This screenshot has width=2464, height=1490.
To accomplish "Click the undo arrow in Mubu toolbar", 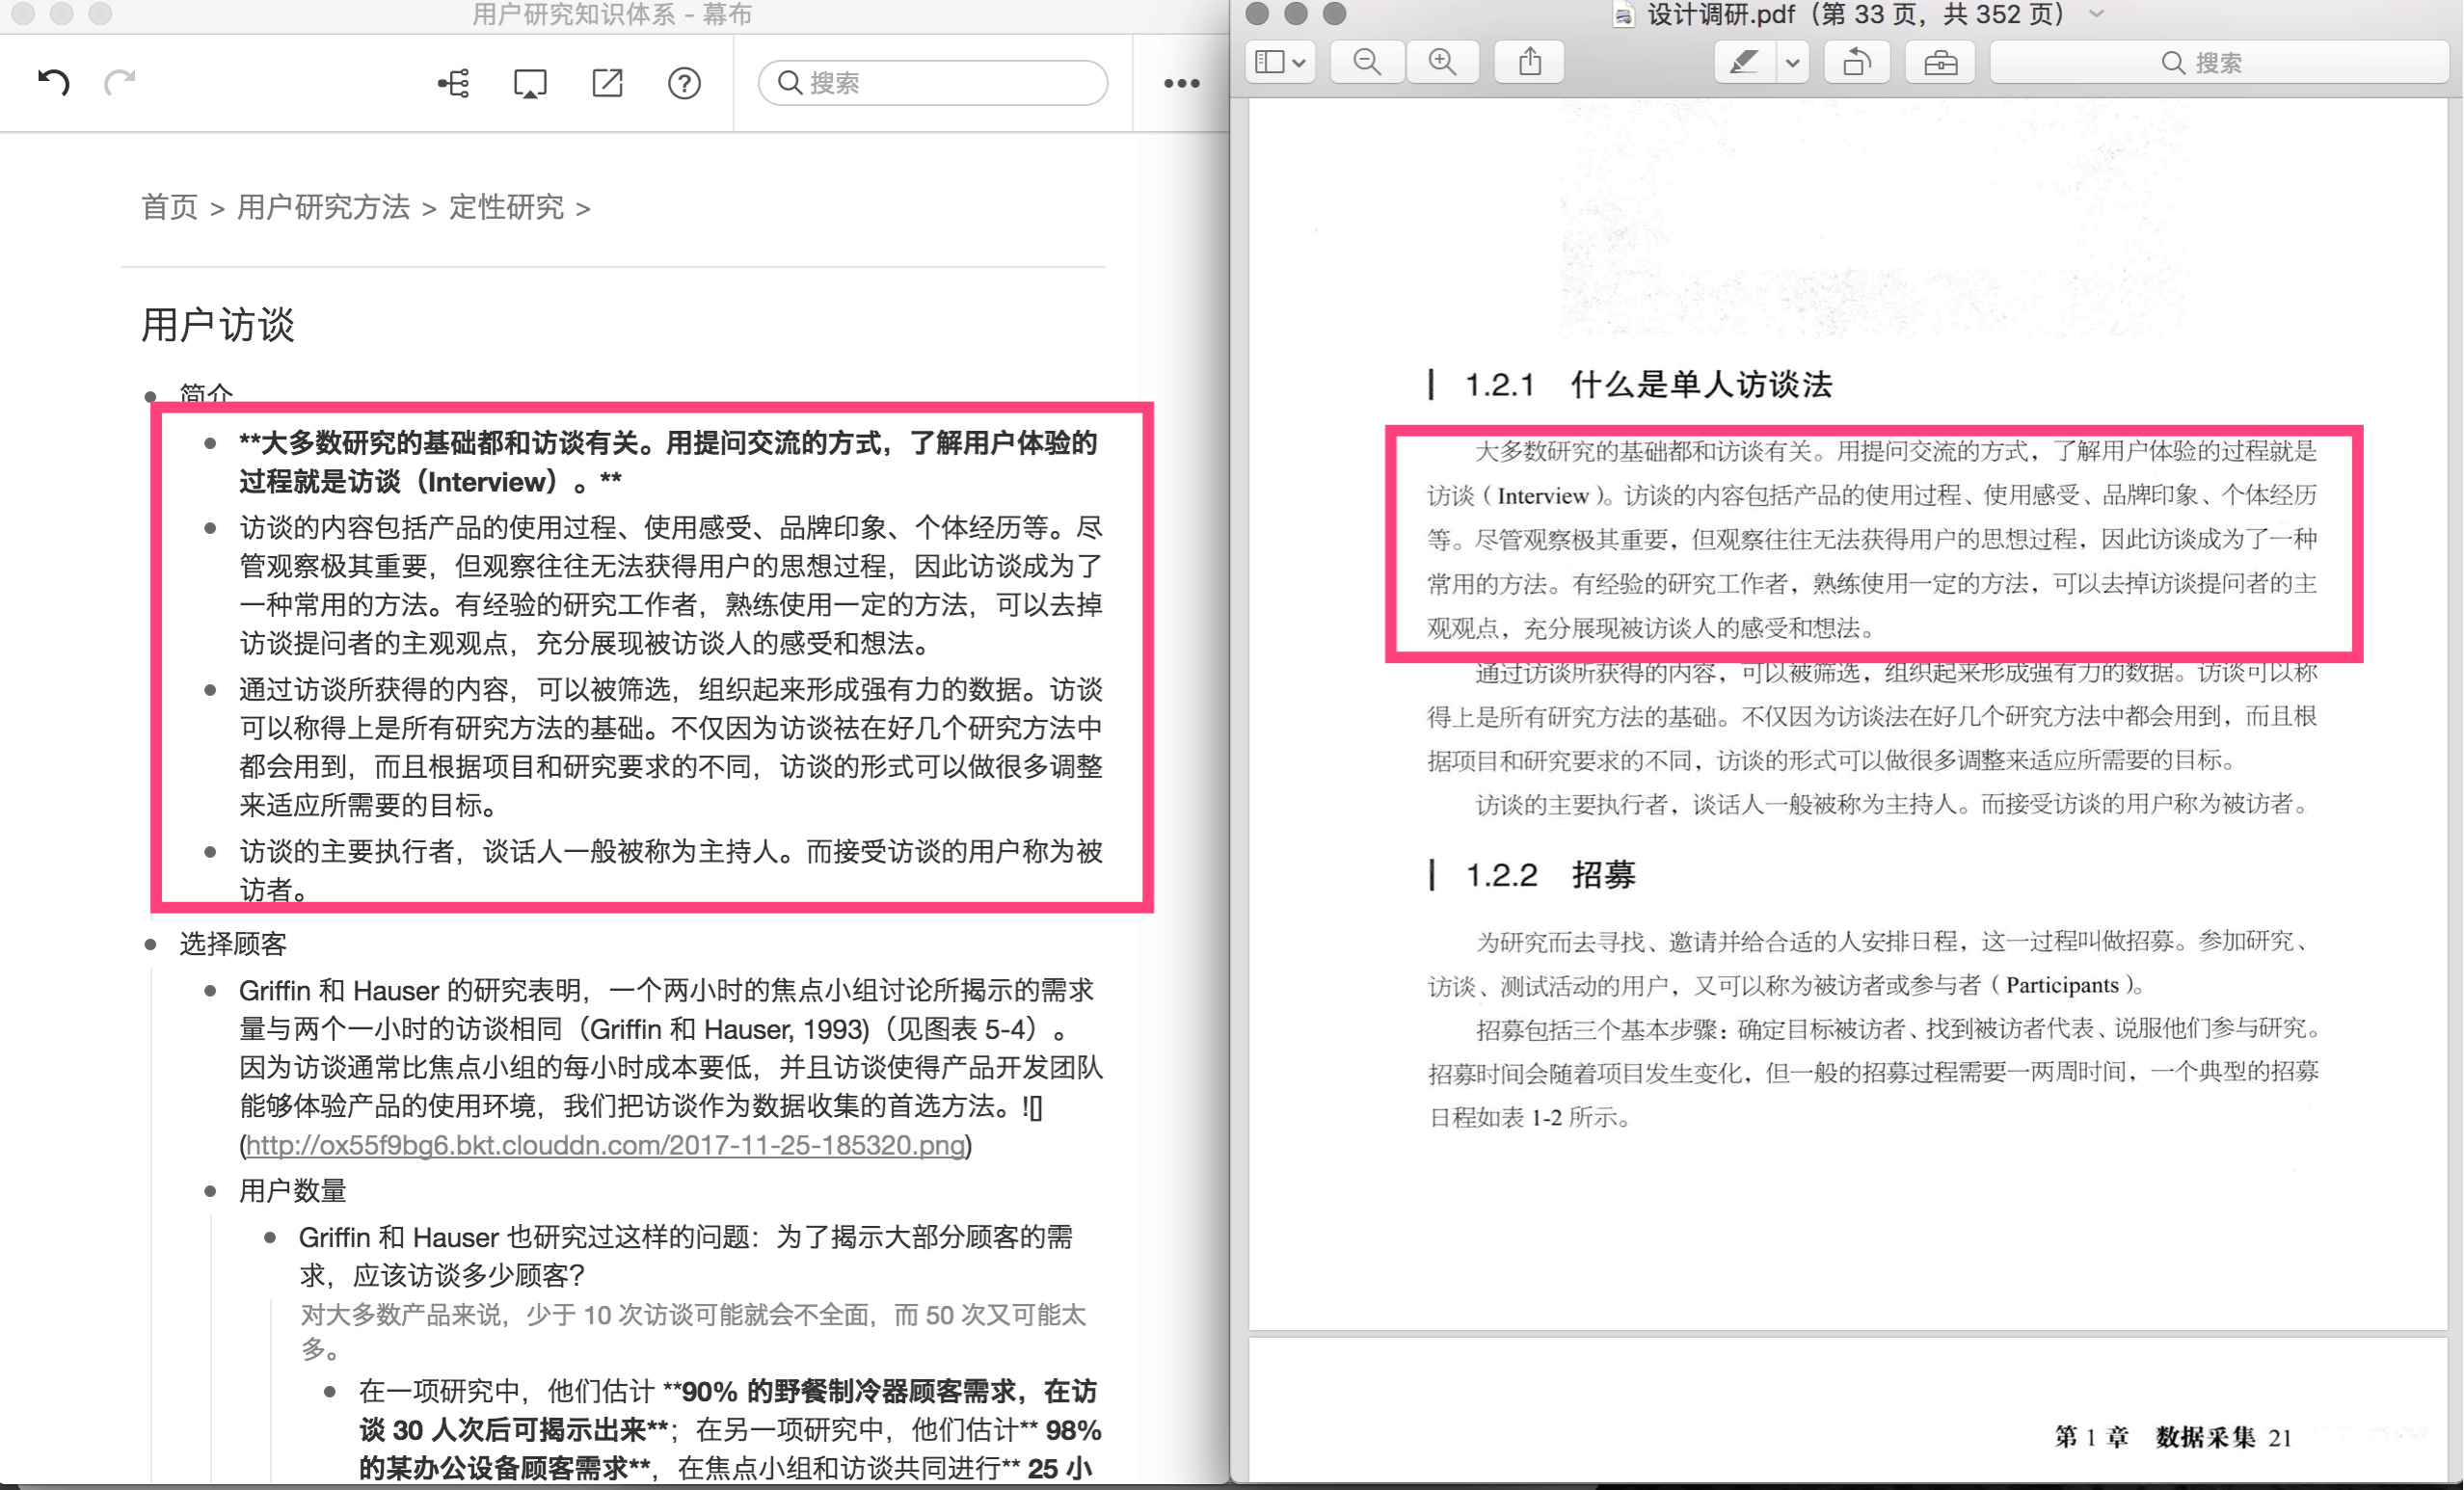I will (x=54, y=82).
